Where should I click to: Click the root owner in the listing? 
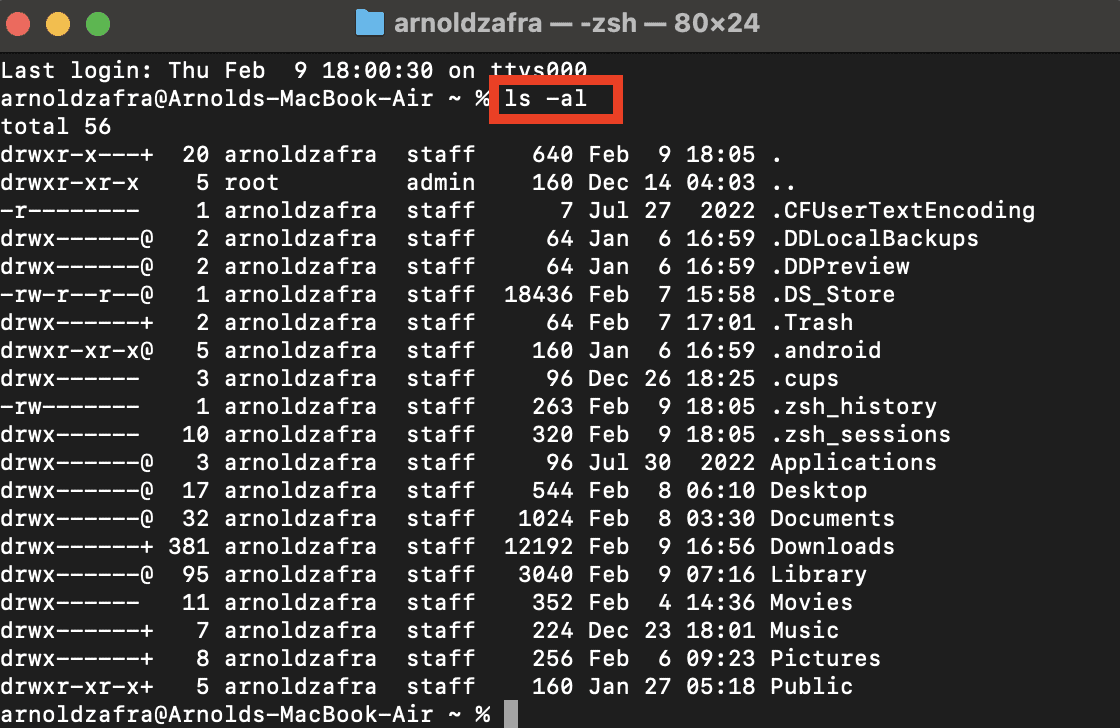point(251,183)
